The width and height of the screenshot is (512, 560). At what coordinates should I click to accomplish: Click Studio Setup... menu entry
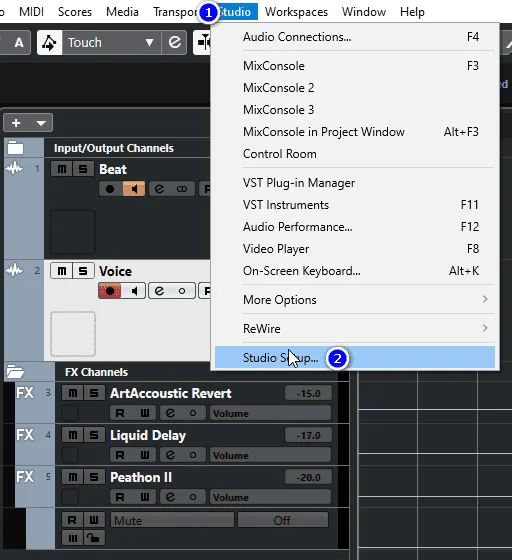click(x=355, y=358)
